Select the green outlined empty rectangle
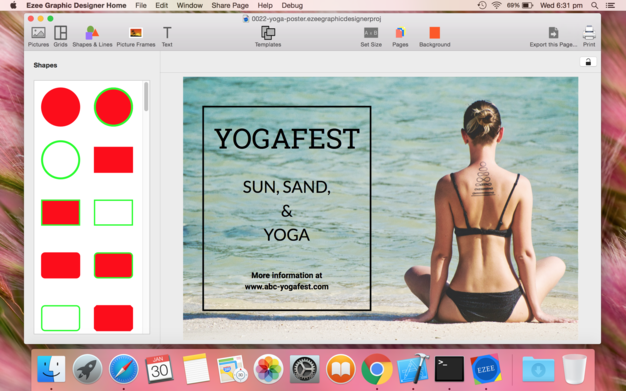The height and width of the screenshot is (391, 626). pos(113,212)
